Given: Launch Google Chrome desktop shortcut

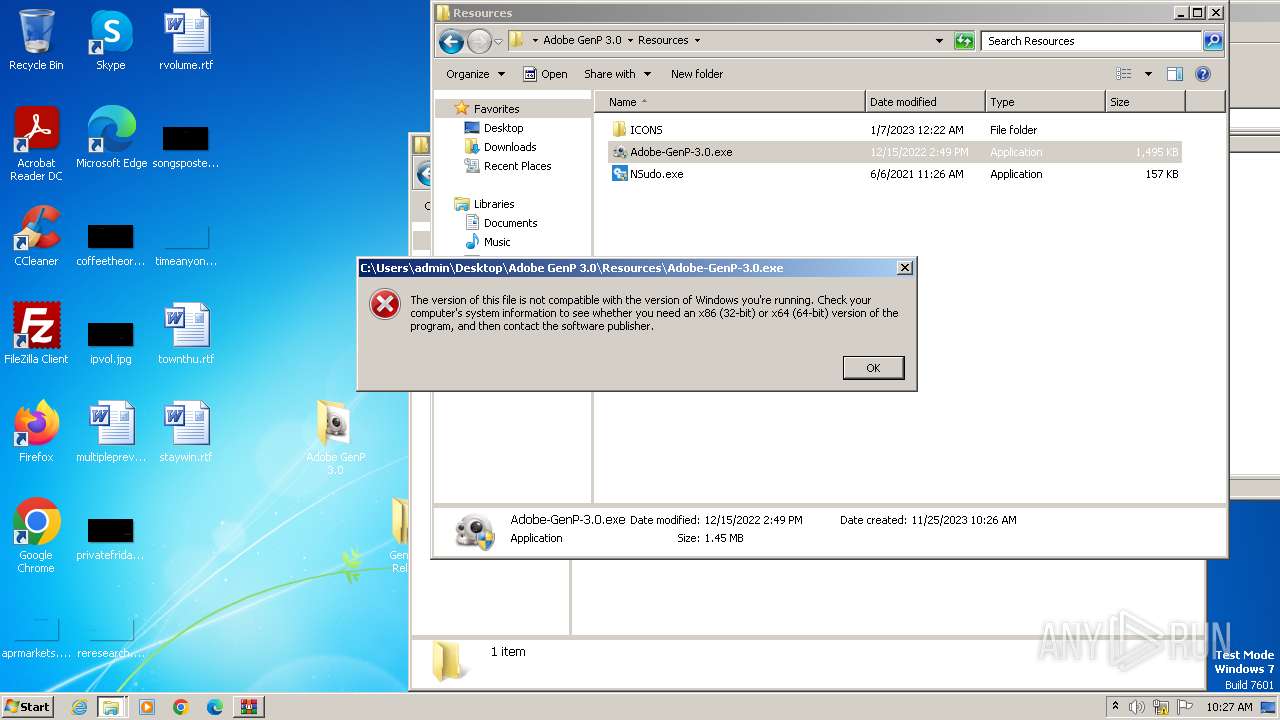Looking at the screenshot, I should (x=36, y=536).
